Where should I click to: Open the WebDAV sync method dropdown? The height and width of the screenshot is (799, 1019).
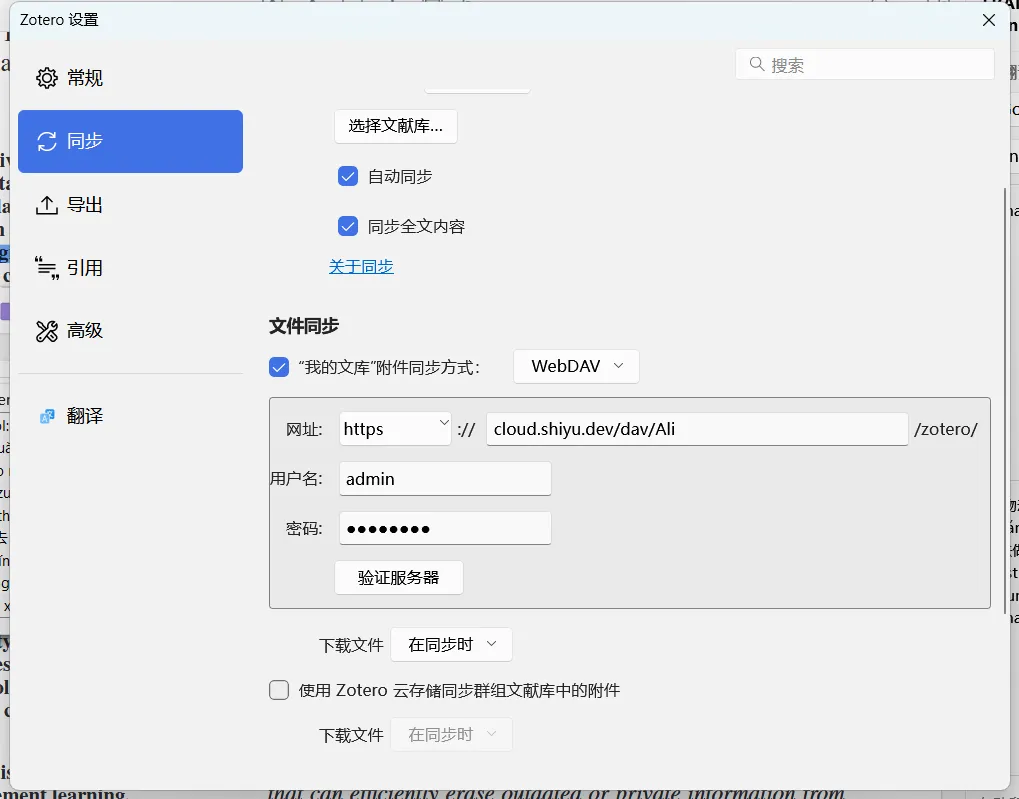coord(576,366)
